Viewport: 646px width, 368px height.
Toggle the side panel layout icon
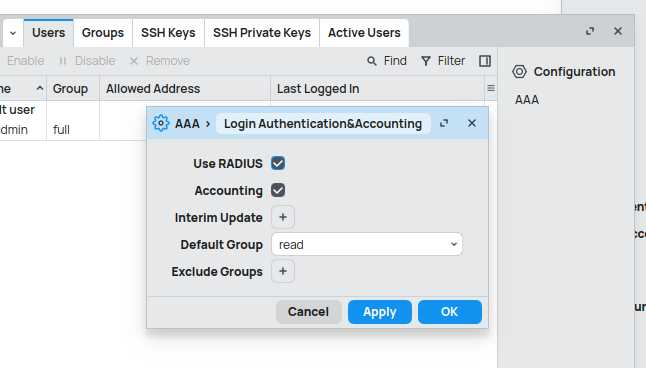[485, 61]
